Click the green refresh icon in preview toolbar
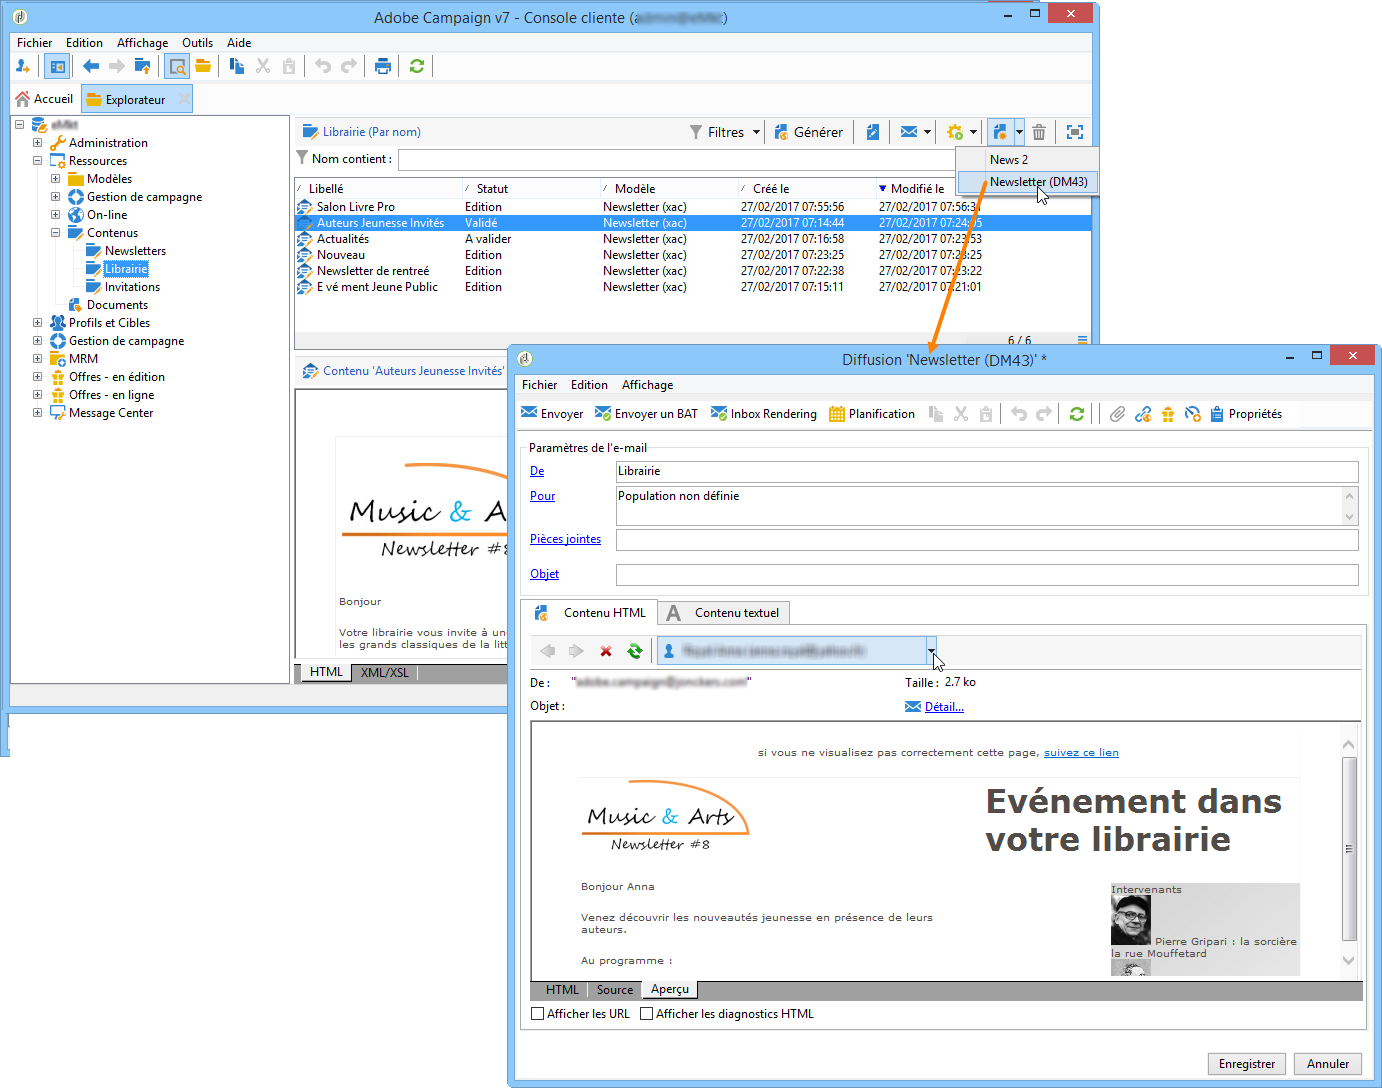Screen dimensions: 1382x1088 coord(635,651)
